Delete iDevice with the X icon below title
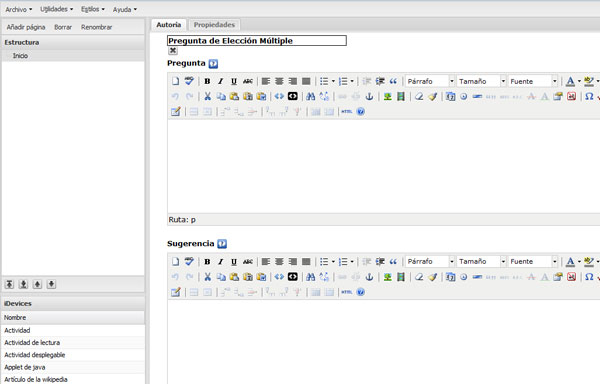The width and height of the screenshot is (600, 384). (x=173, y=50)
